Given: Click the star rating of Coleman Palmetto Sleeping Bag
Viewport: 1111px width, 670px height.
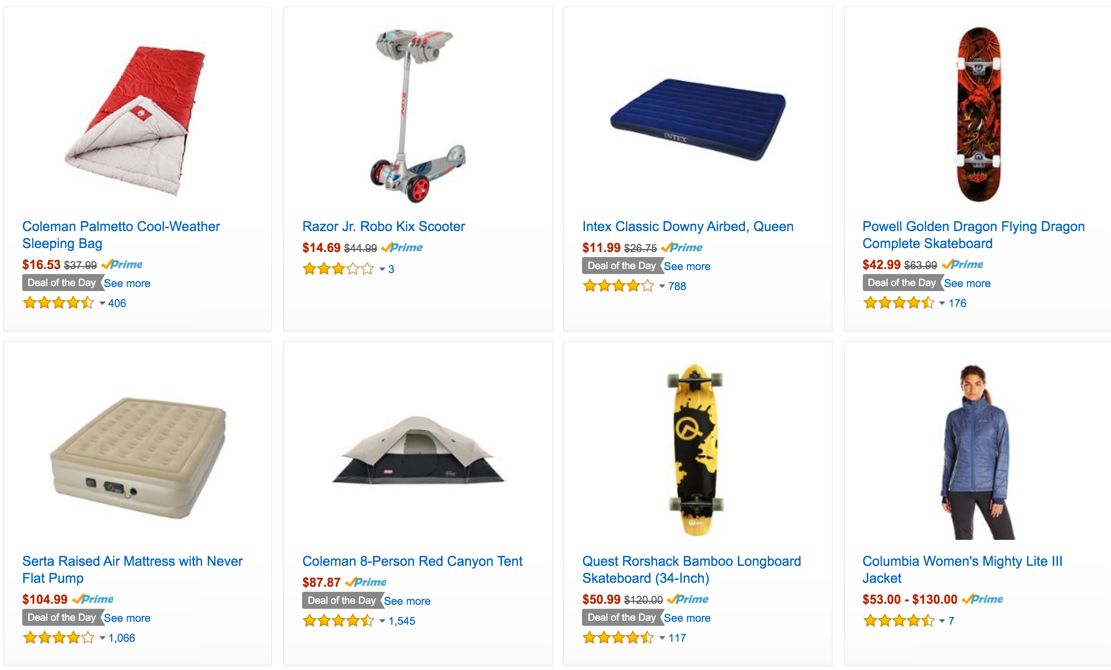Looking at the screenshot, I should pyautogui.click(x=58, y=303).
